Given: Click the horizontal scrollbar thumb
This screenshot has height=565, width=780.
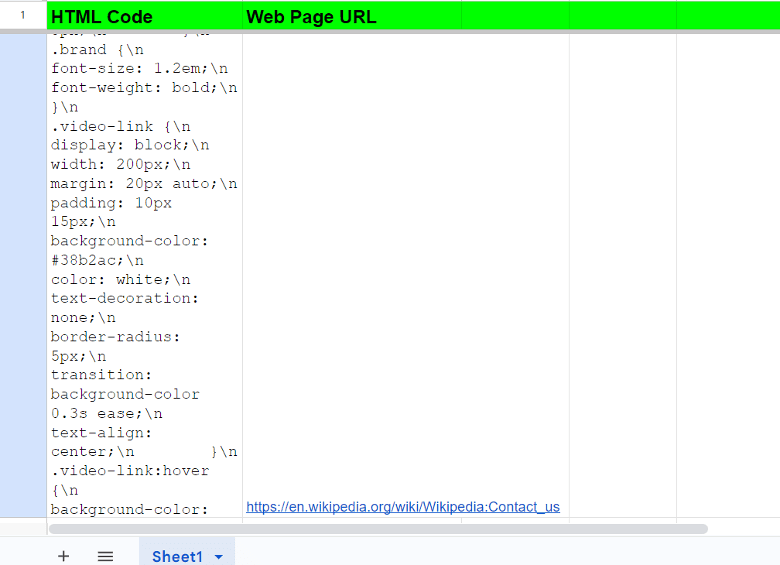Looking at the screenshot, I should tap(380, 528).
